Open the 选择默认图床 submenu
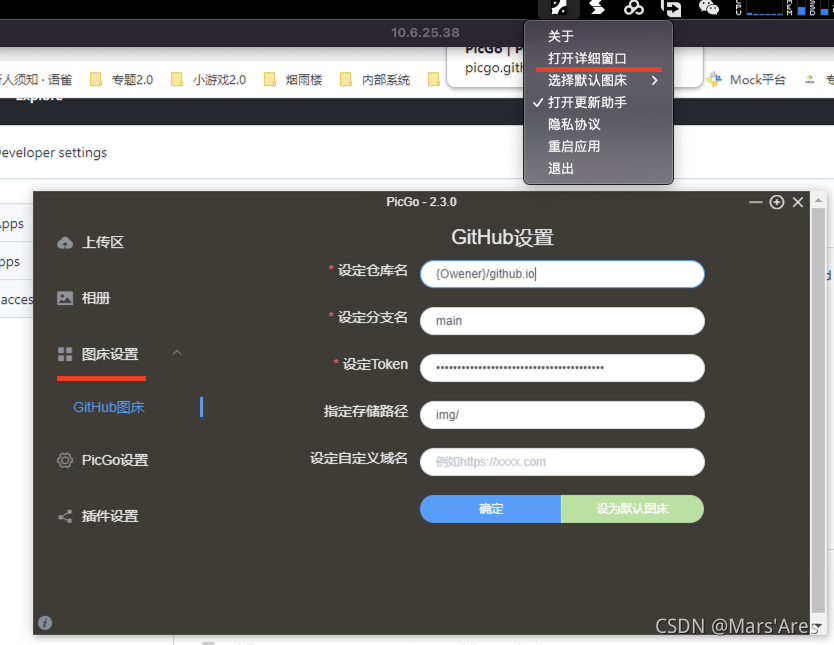834x645 pixels. coord(590,79)
